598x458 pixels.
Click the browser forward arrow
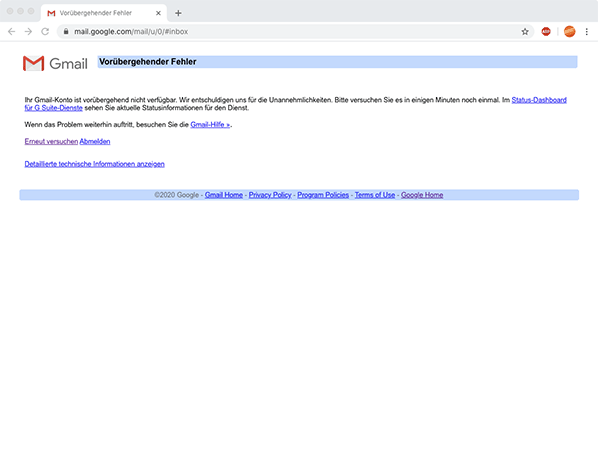[x=28, y=32]
